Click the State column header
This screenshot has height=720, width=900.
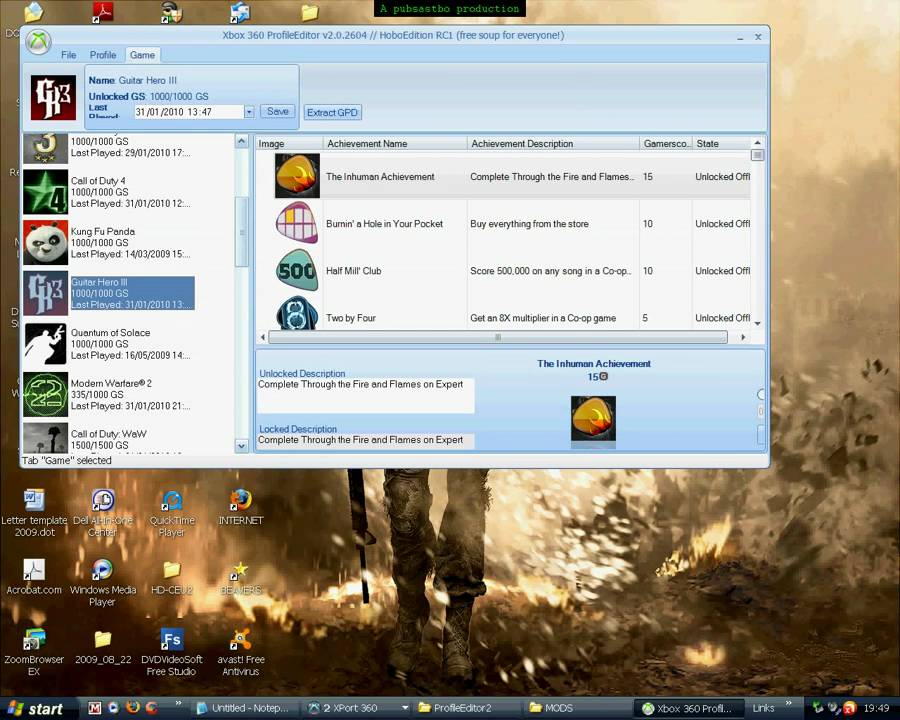coord(721,144)
